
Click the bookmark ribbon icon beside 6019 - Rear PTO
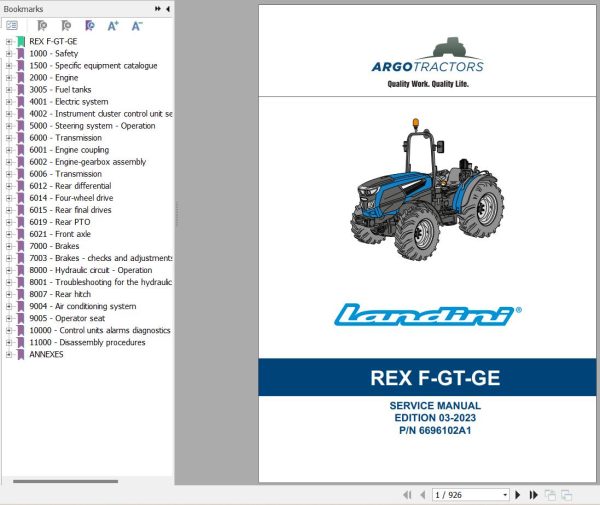coord(21,222)
